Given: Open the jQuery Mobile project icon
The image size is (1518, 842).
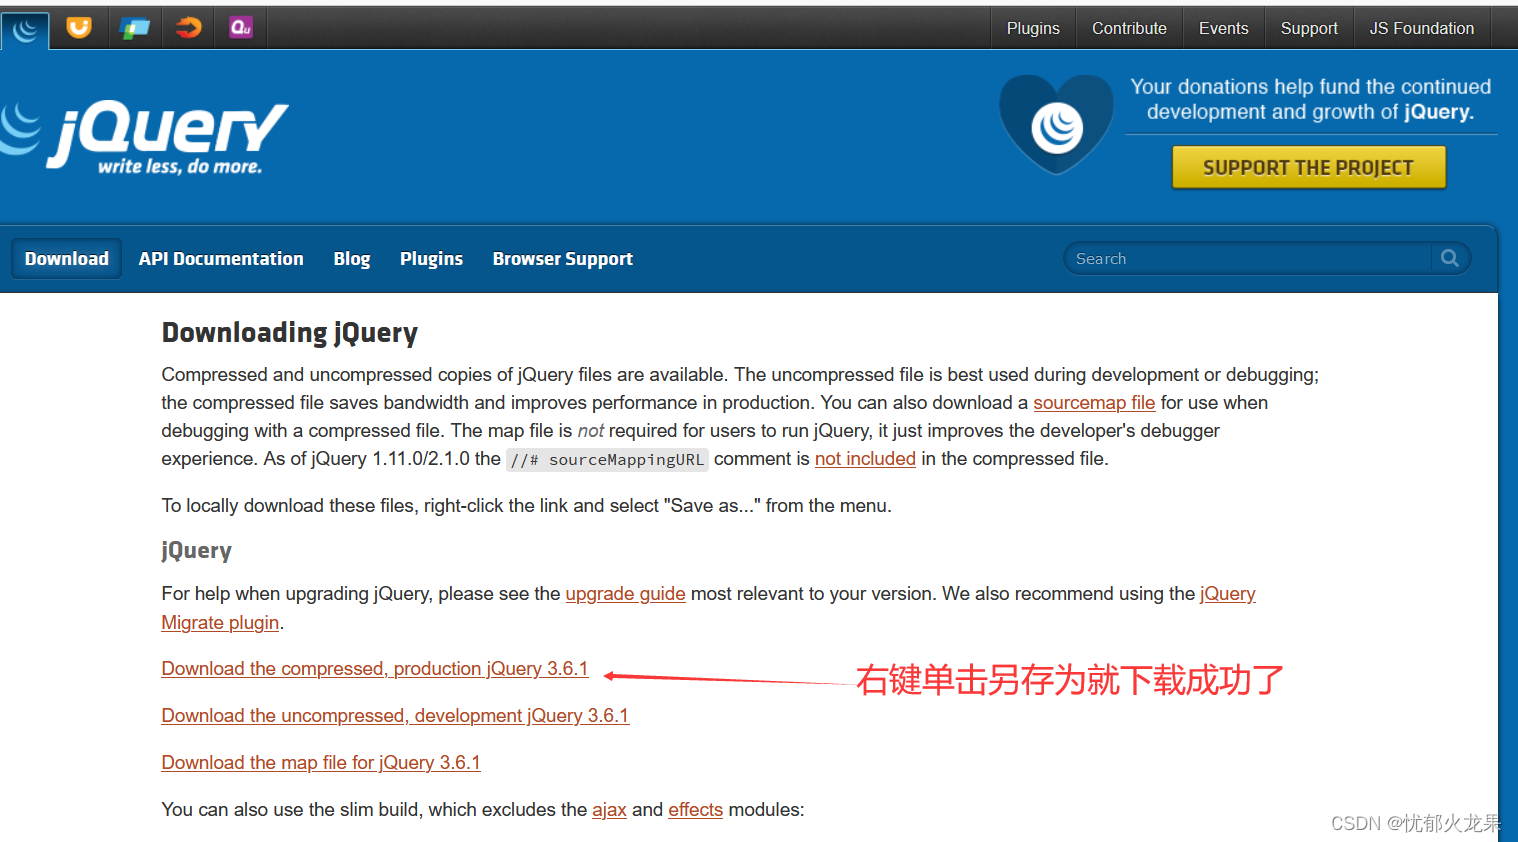Looking at the screenshot, I should click(x=134, y=27).
